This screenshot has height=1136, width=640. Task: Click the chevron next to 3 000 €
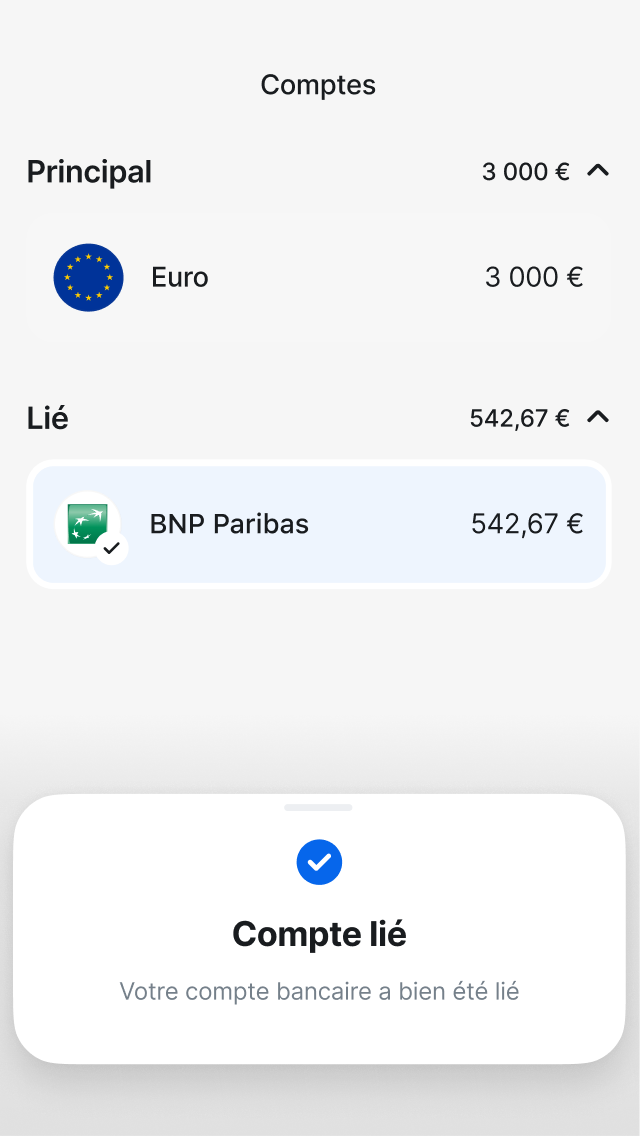[x=598, y=171]
